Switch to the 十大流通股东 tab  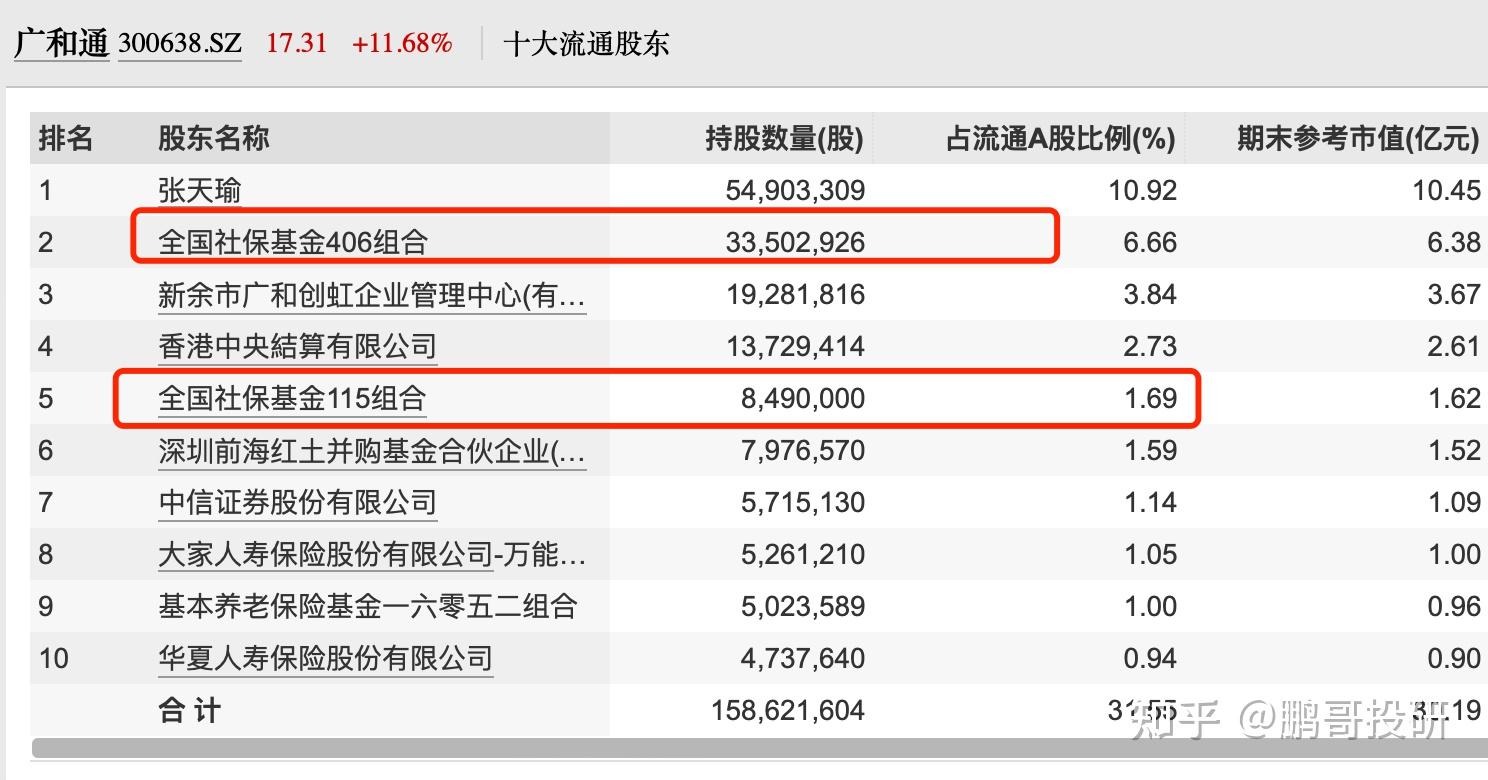click(590, 43)
